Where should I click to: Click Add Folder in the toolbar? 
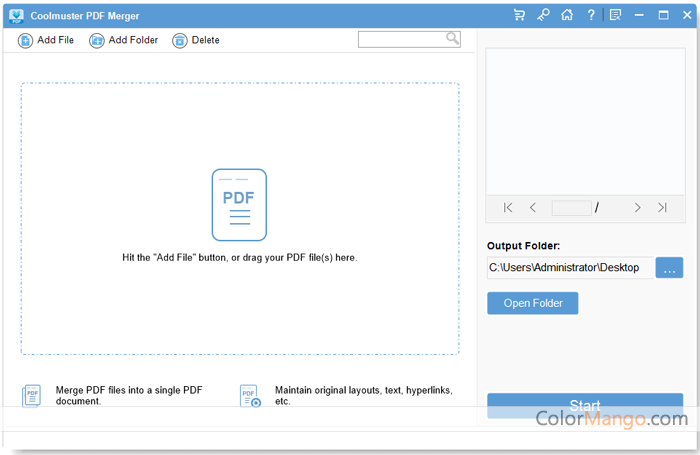point(124,40)
